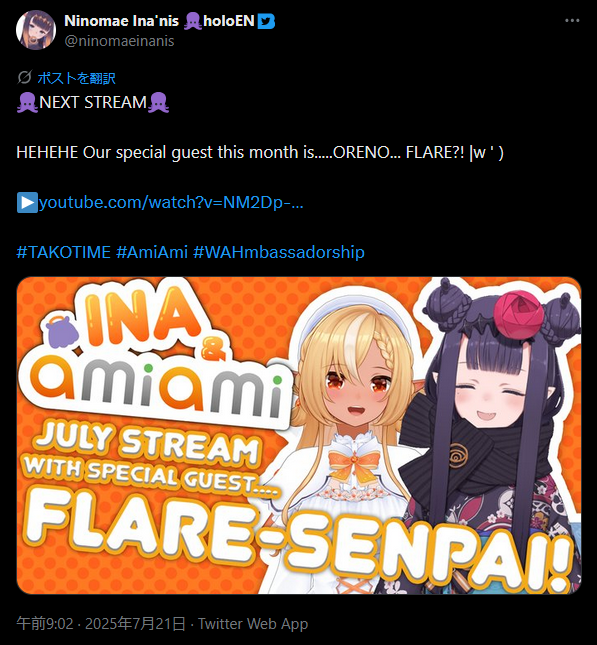
Task: Click the translate post icon
Action: click(x=25, y=77)
